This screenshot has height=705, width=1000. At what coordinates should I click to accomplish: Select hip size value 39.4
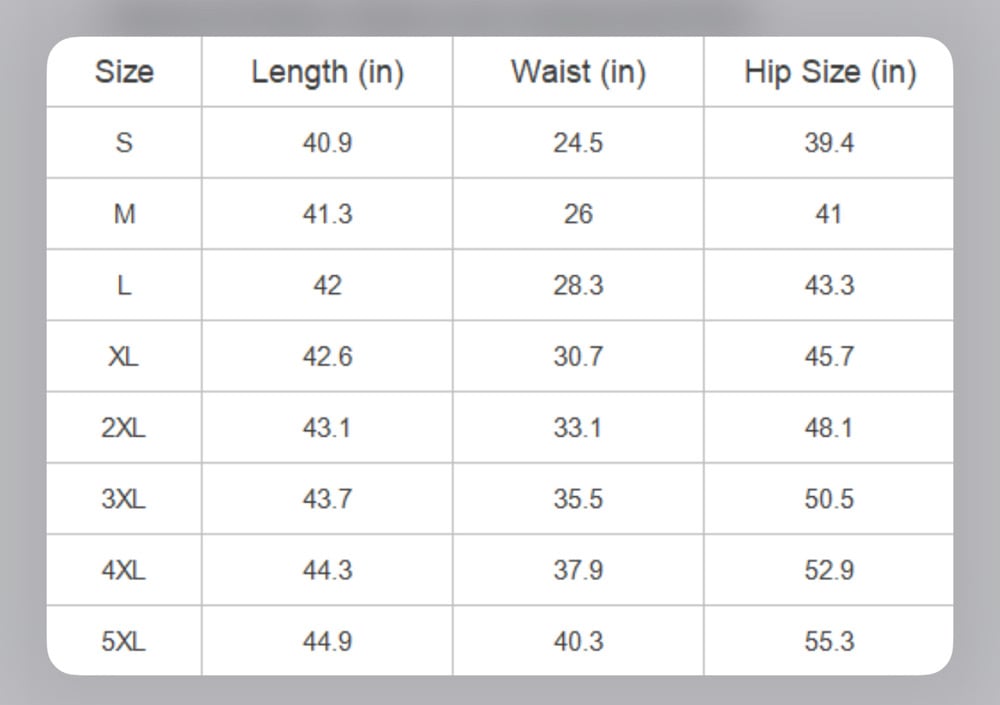[830, 142]
